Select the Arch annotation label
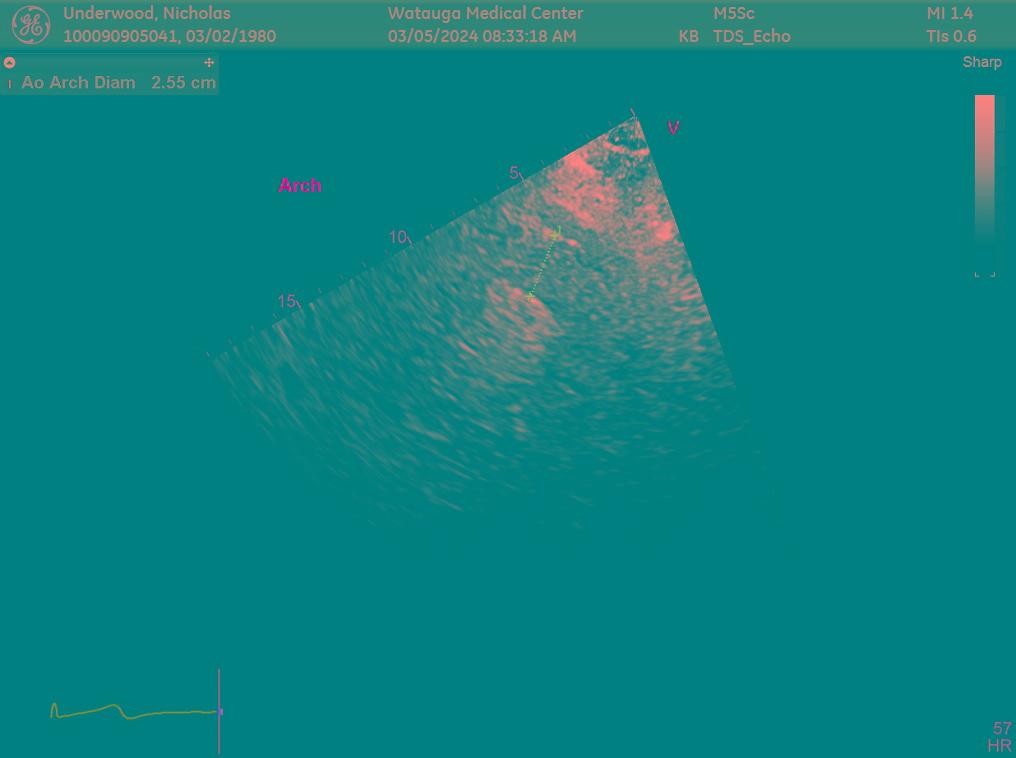Viewport: 1016px width, 758px height. [300, 186]
